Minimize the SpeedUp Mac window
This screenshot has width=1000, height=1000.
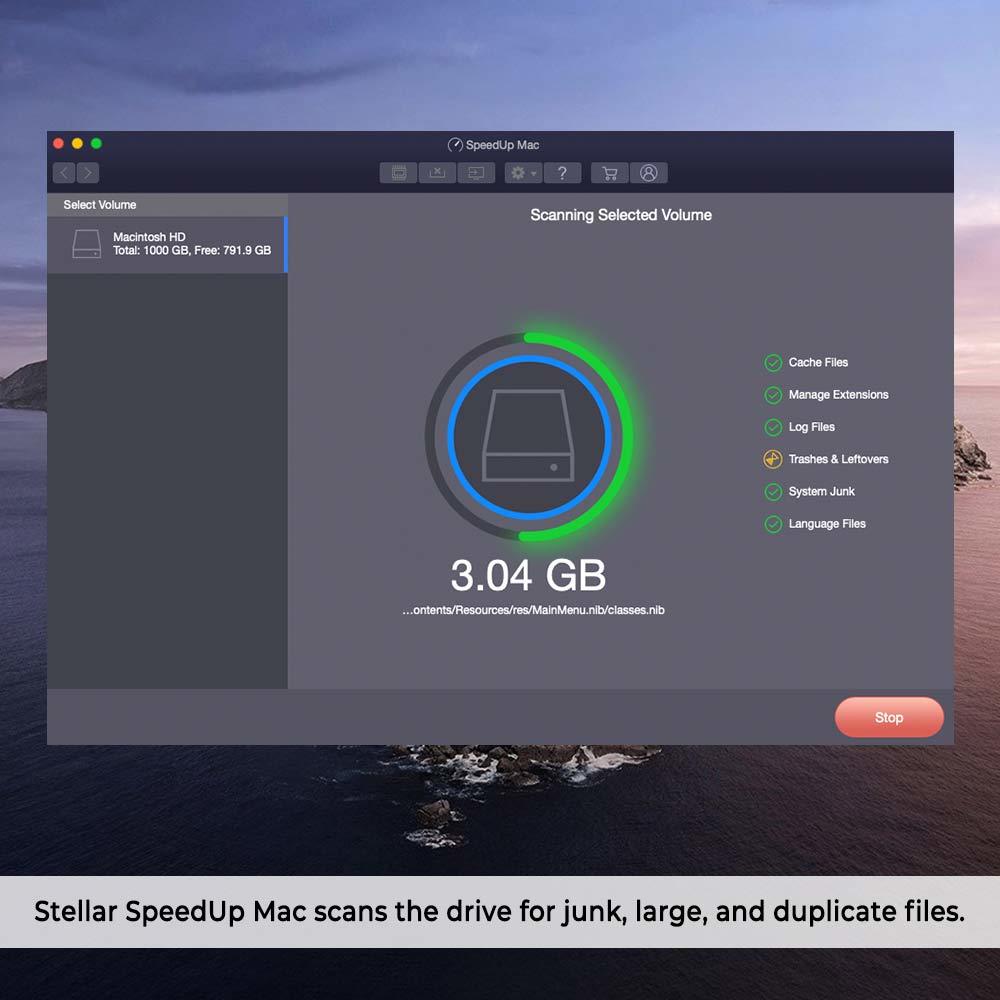[x=77, y=143]
